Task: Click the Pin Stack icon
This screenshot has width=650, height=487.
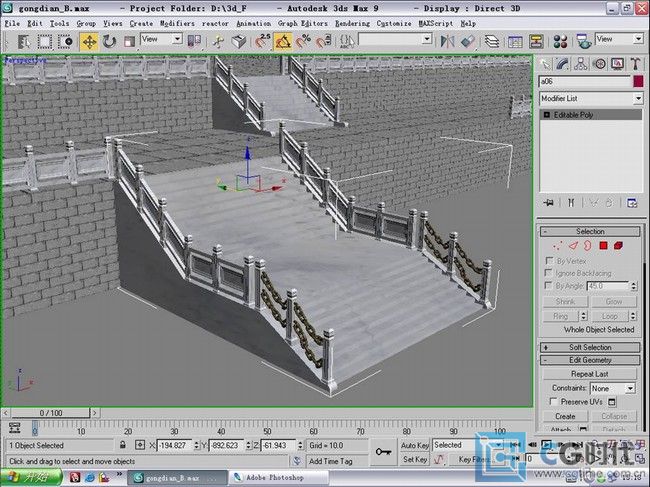Action: click(x=549, y=203)
